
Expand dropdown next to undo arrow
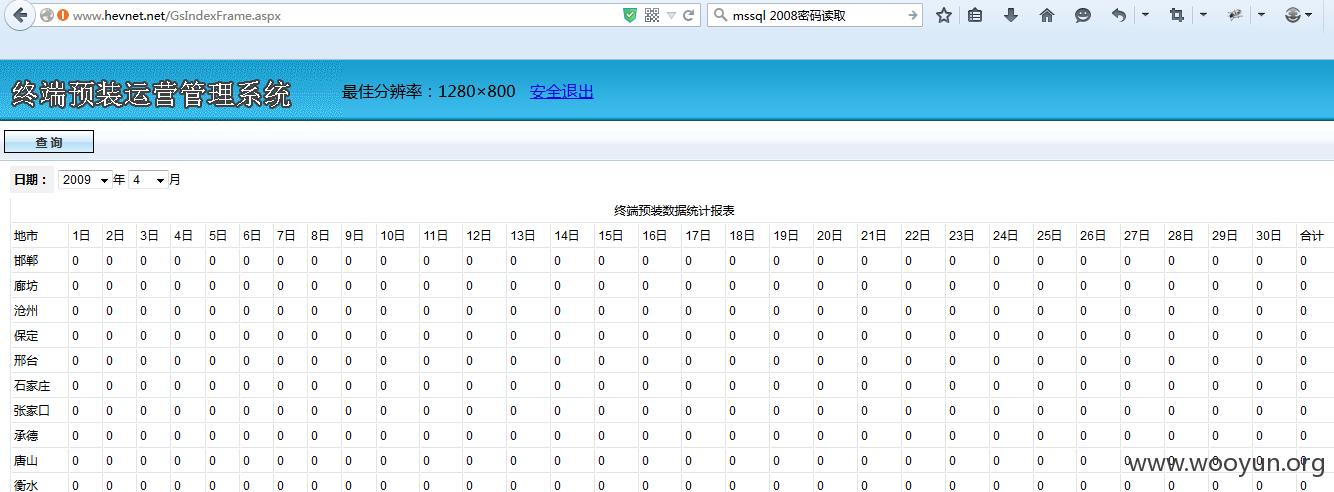point(1145,15)
